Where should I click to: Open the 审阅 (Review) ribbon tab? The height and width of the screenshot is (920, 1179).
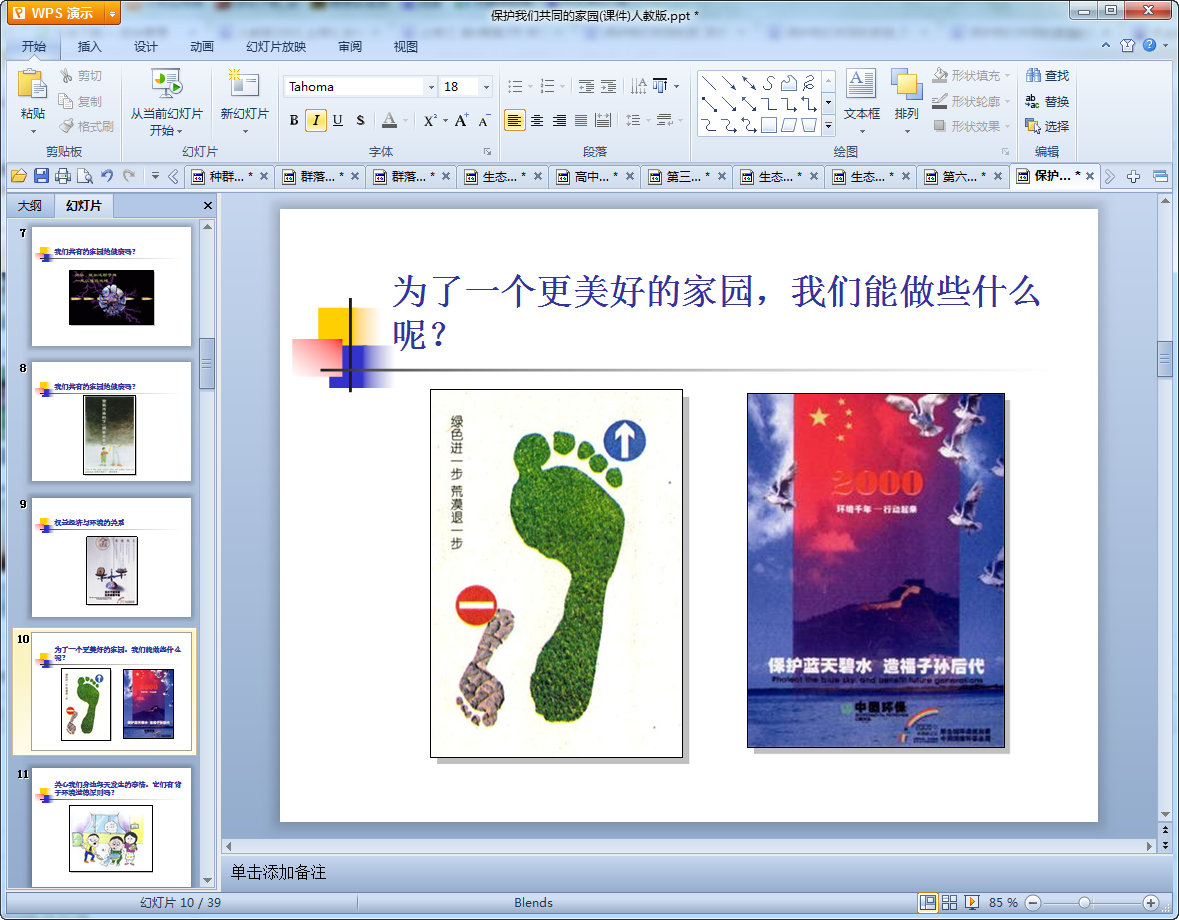350,47
